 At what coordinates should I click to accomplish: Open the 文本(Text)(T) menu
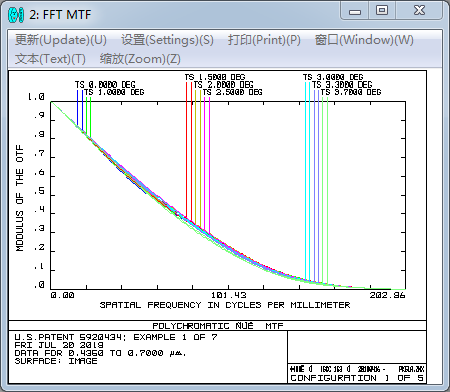[50, 59]
